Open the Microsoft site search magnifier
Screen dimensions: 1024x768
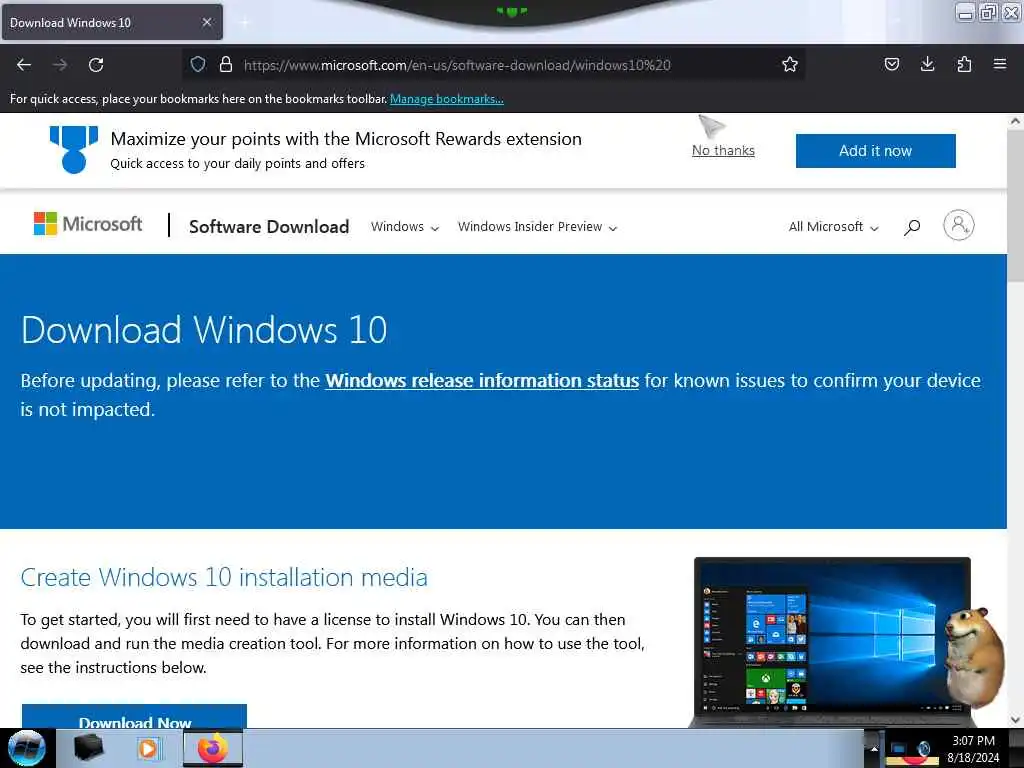coord(912,227)
